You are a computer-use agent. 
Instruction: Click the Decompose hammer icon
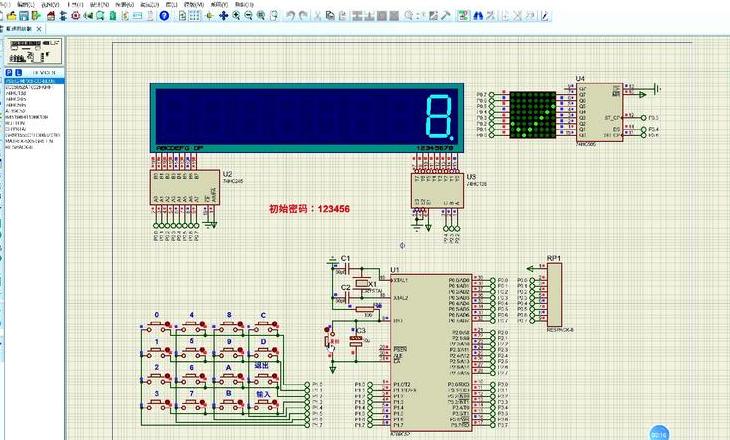click(446, 16)
